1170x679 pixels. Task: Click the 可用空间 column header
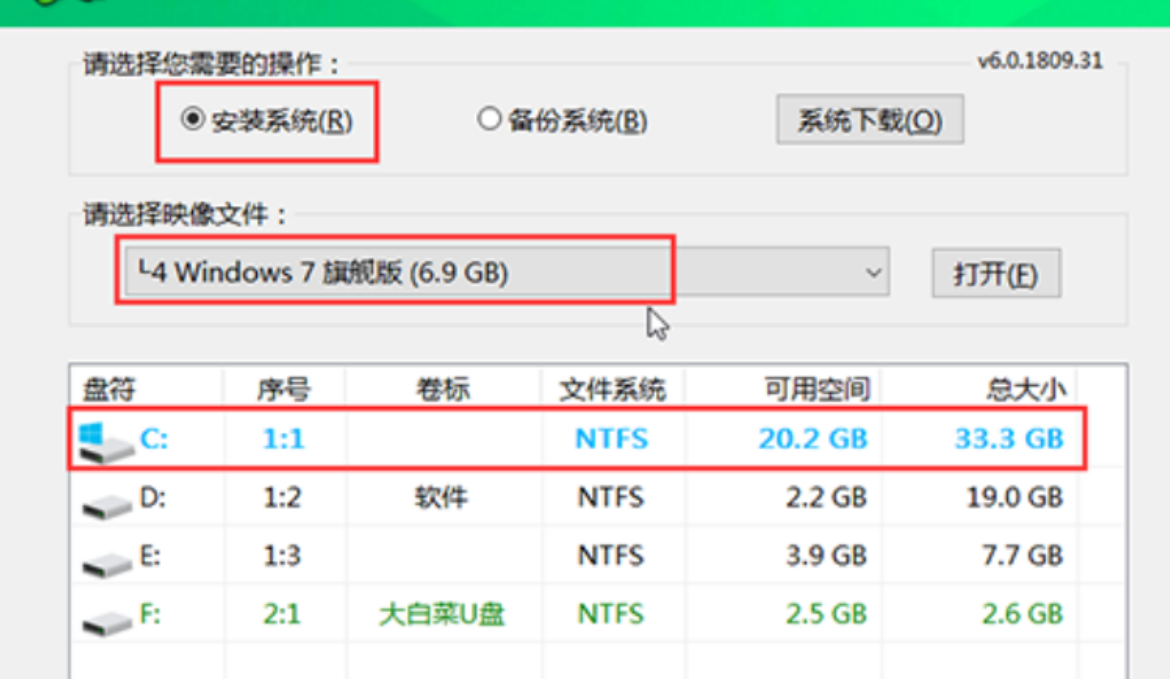click(x=817, y=389)
